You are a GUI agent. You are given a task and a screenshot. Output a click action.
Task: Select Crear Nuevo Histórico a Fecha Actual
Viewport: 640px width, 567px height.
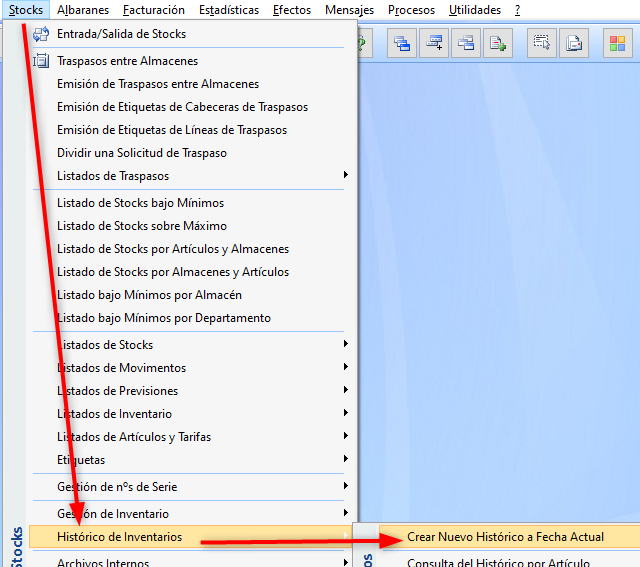[505, 537]
